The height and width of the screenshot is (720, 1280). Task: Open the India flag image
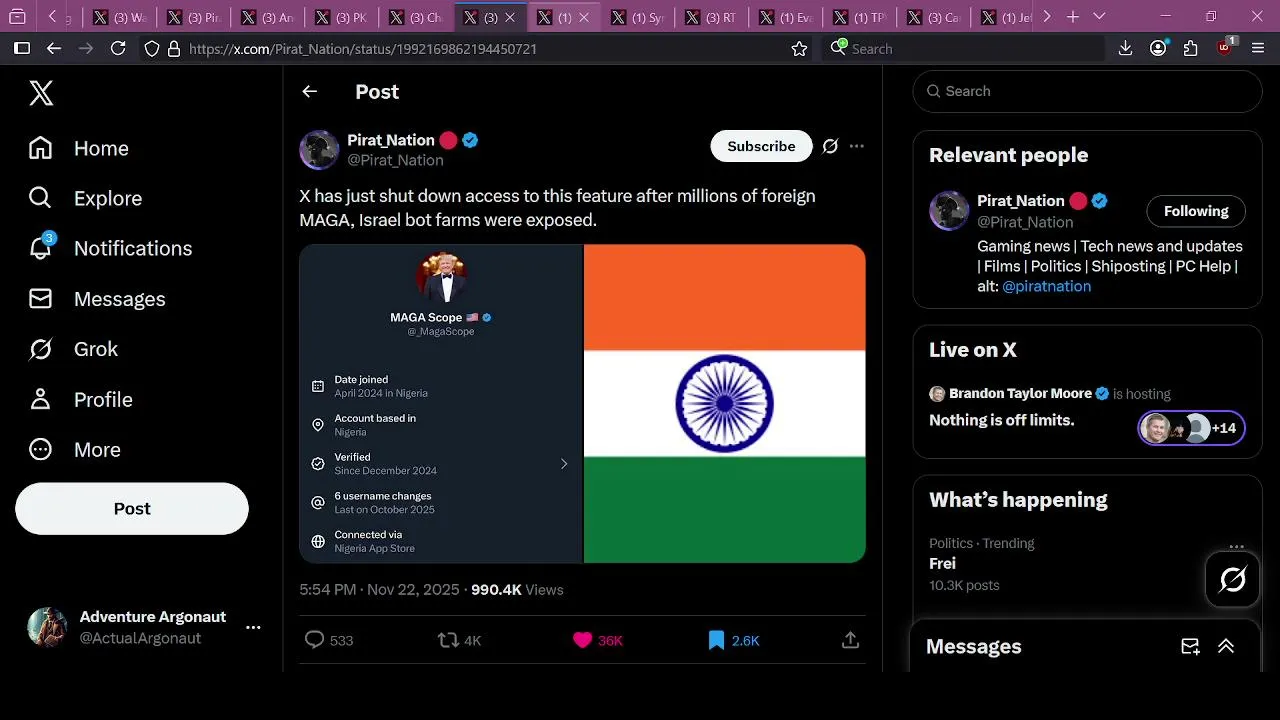pos(725,403)
